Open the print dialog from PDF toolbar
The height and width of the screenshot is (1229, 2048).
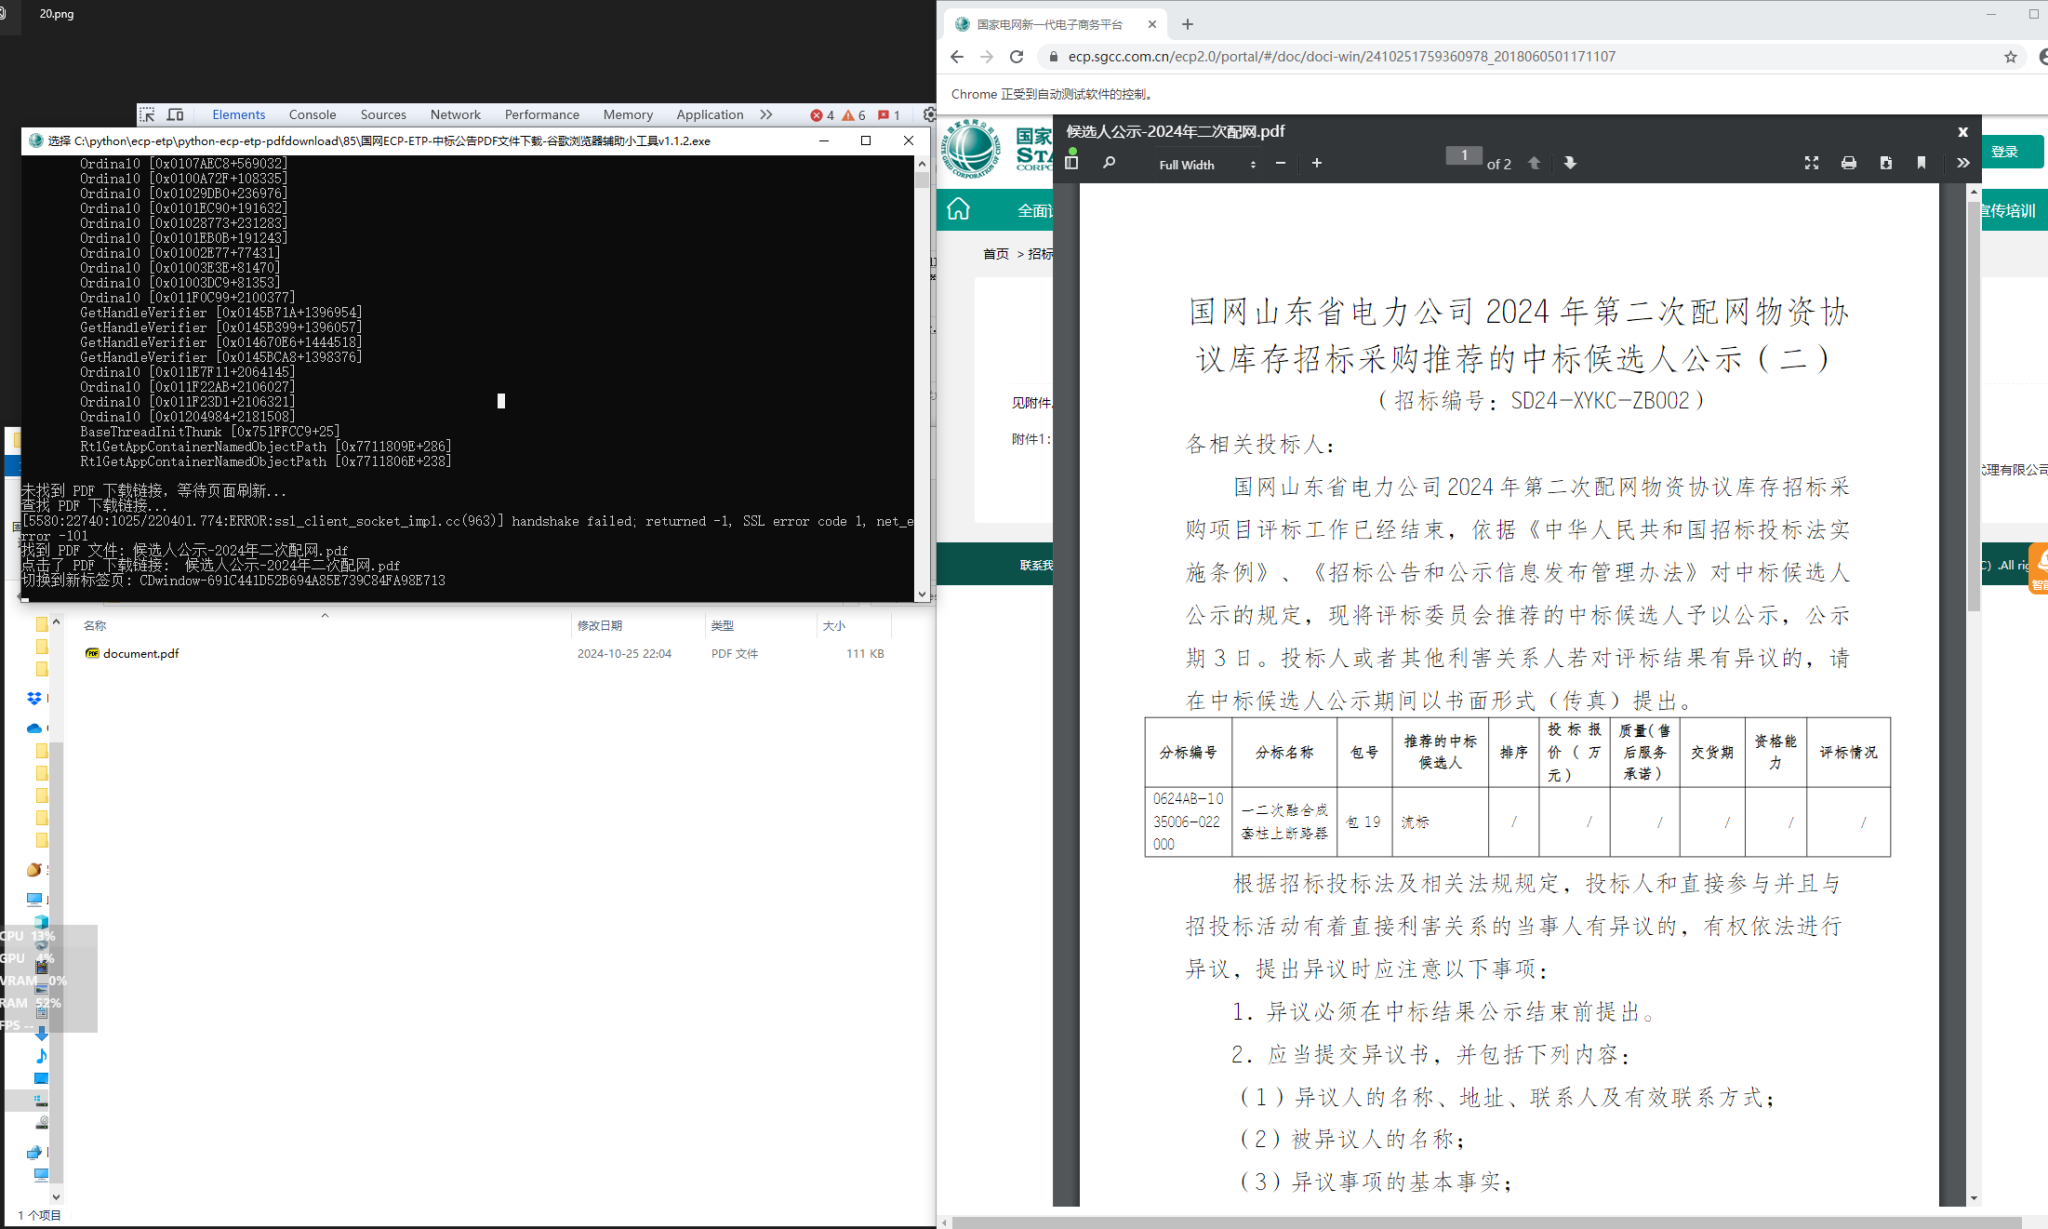point(1847,162)
